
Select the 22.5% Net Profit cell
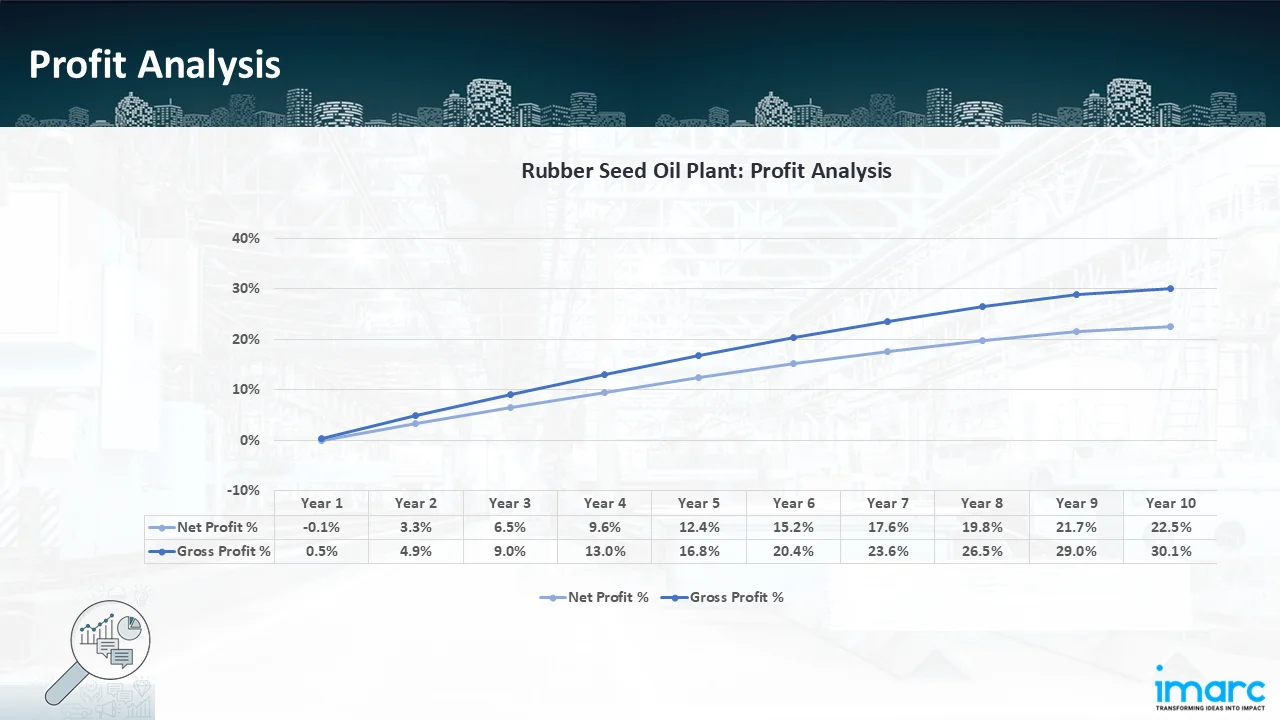[x=1170, y=527]
